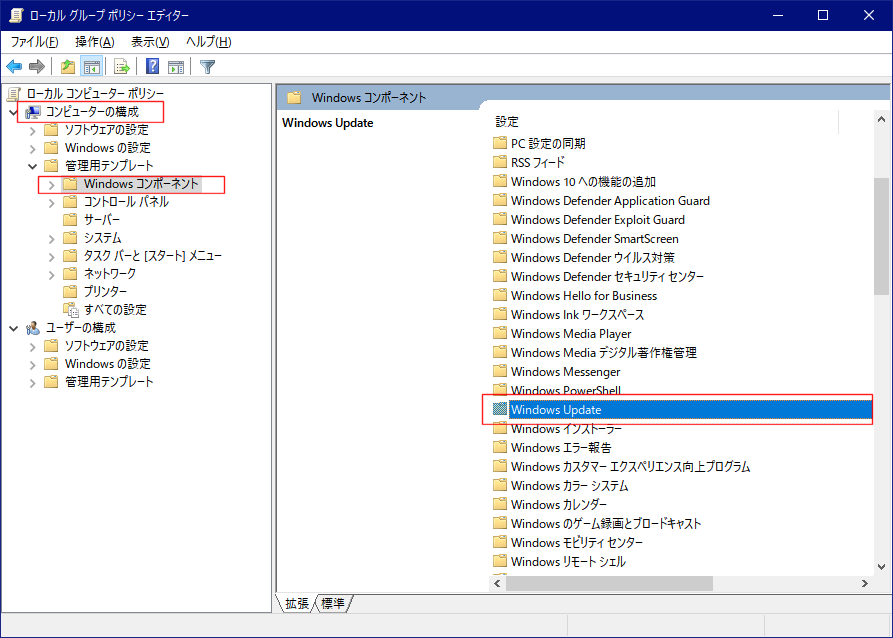This screenshot has height=638, width=893.
Task: Click the コンピューターの構成 computer icon
Action: (x=33, y=112)
